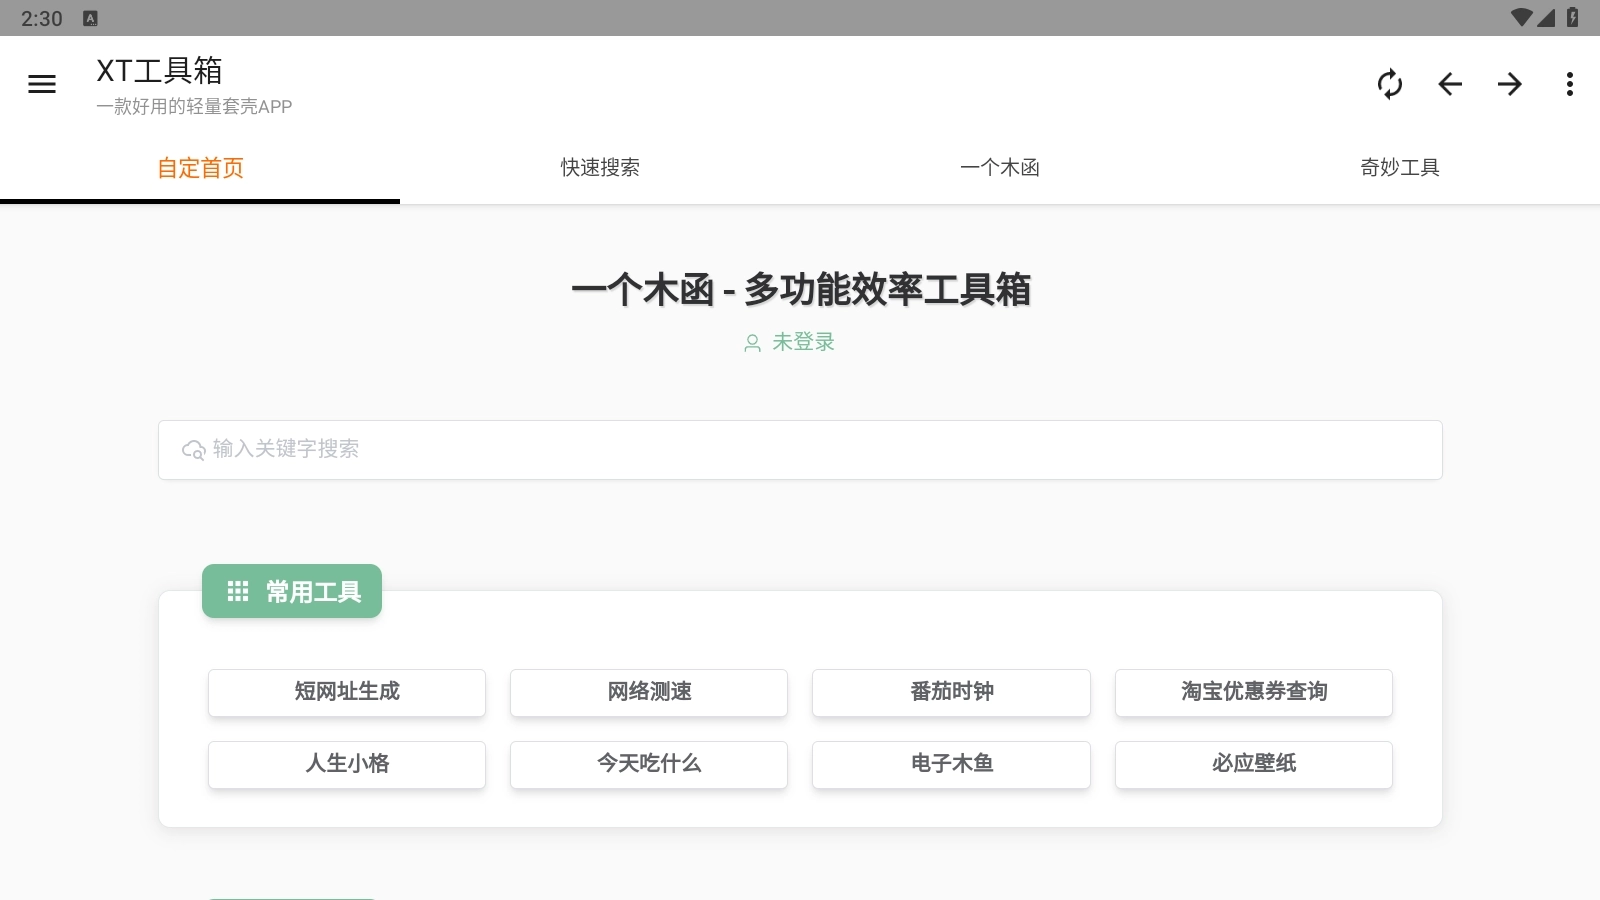
Task: Switch to the 一个木函 tab
Action: click(x=1000, y=168)
